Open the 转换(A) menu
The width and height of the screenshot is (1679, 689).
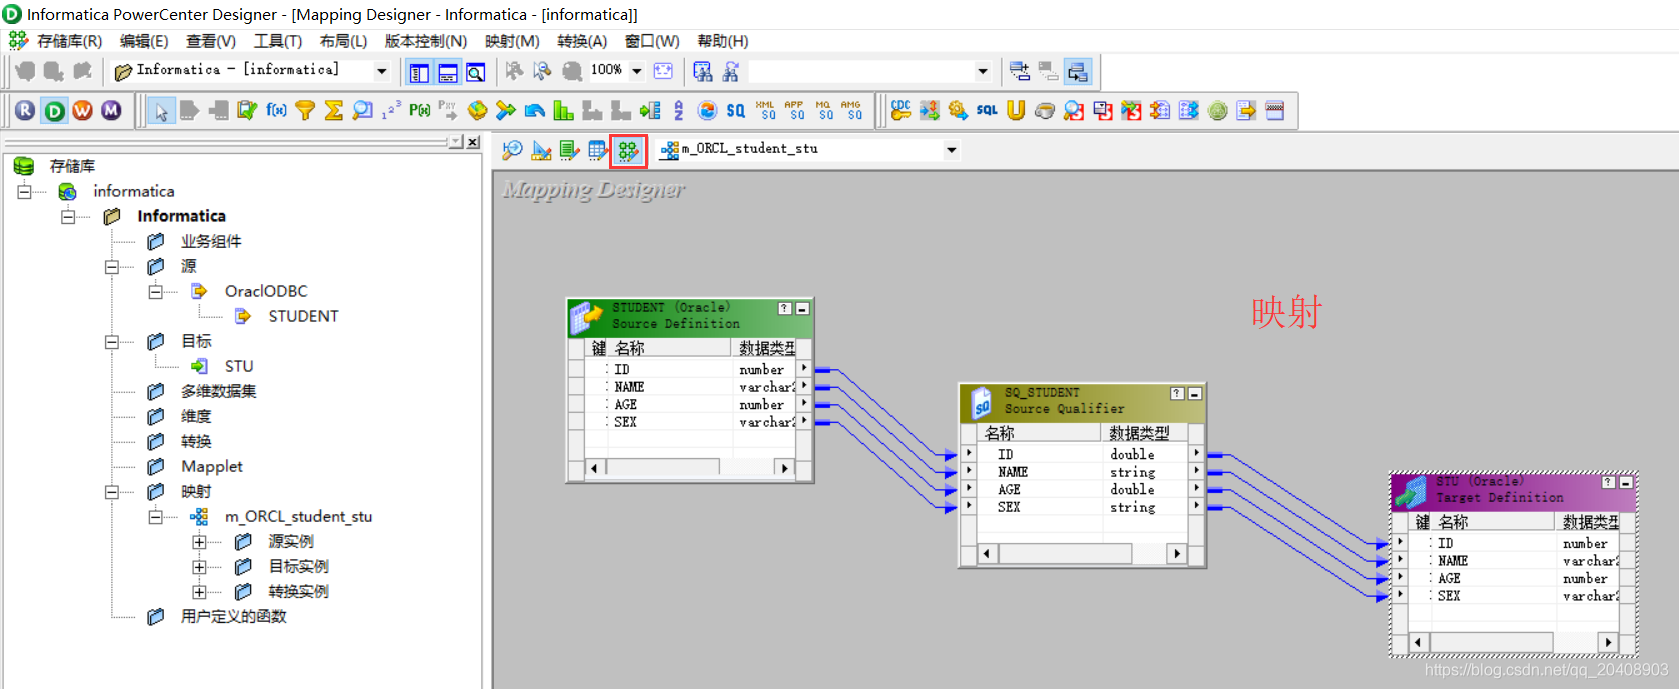582,41
